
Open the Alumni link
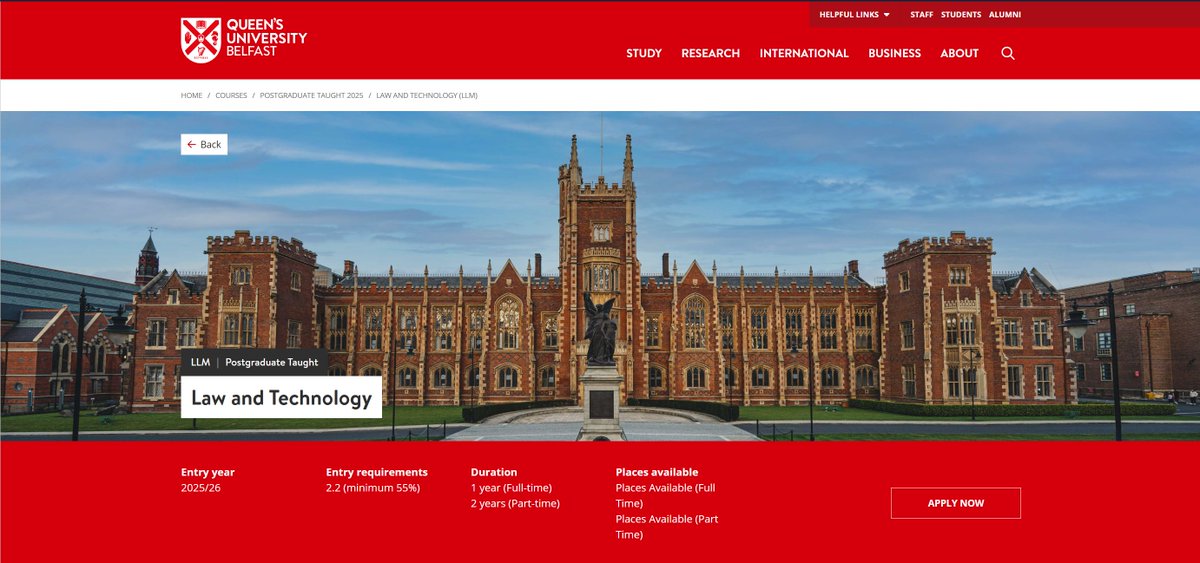point(1005,15)
